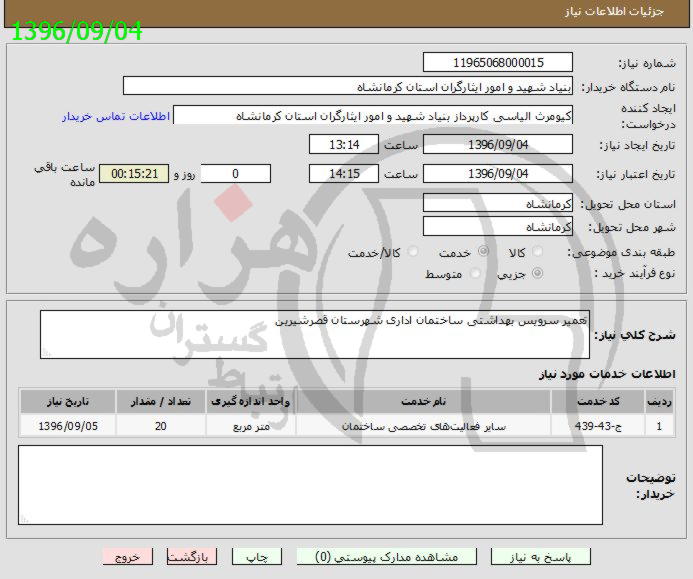The width and height of the screenshot is (693, 579).
Task: Click unit cell 'متر مربع'
Action: (251, 426)
